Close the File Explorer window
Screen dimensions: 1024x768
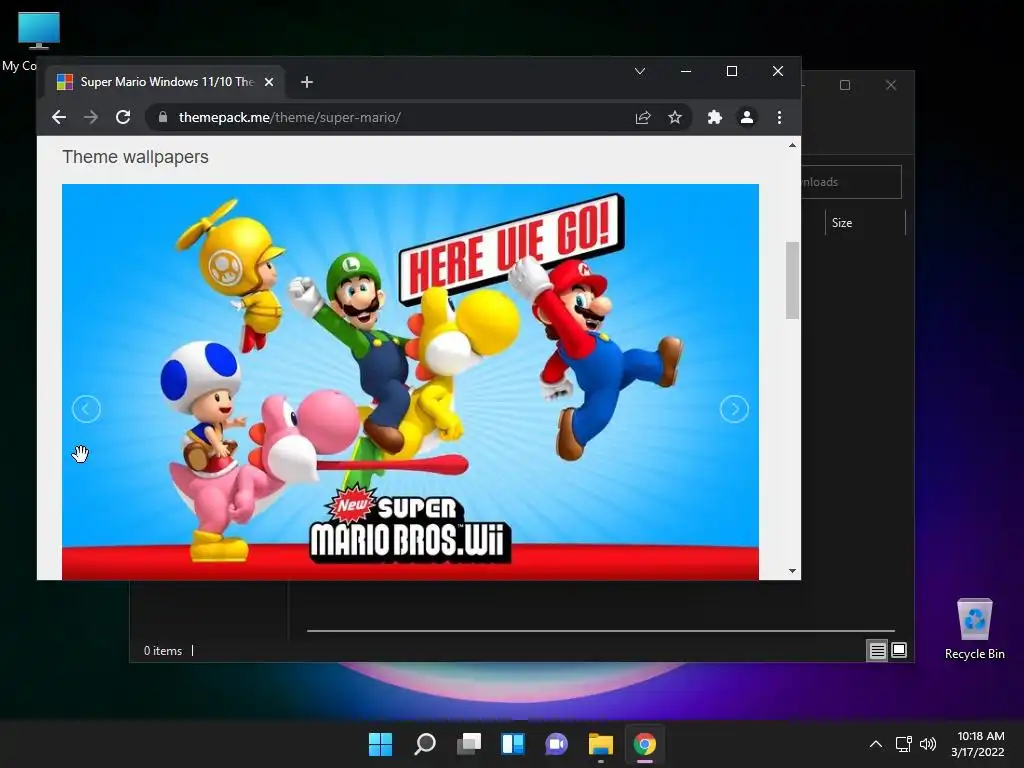click(x=891, y=86)
